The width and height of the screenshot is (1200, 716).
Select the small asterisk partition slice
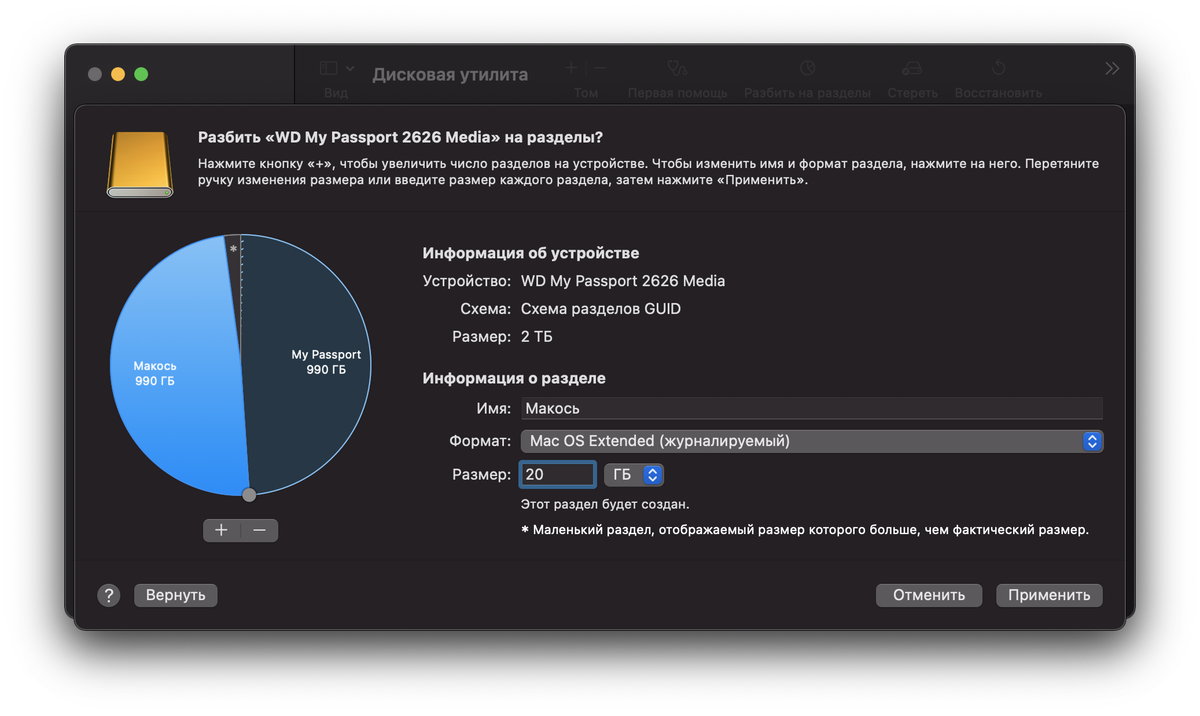pyautogui.click(x=234, y=249)
